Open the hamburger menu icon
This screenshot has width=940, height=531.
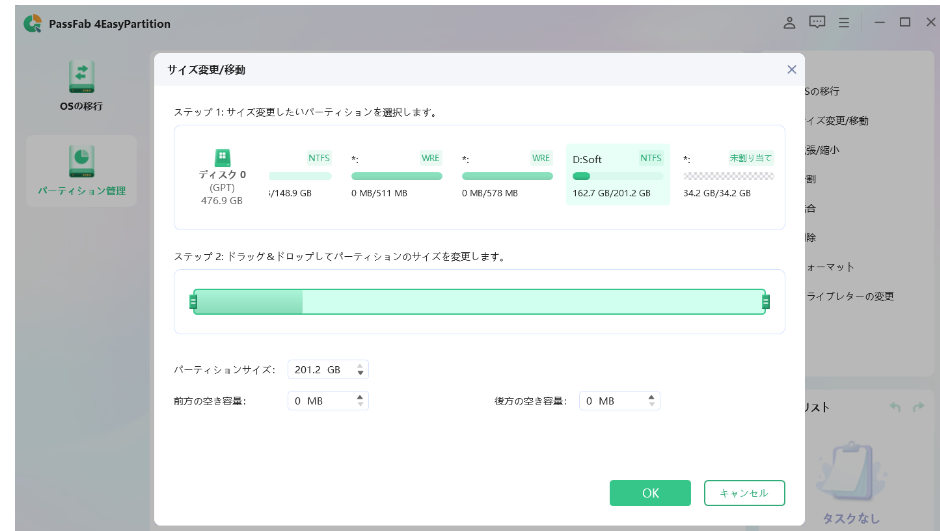pyautogui.click(x=844, y=22)
